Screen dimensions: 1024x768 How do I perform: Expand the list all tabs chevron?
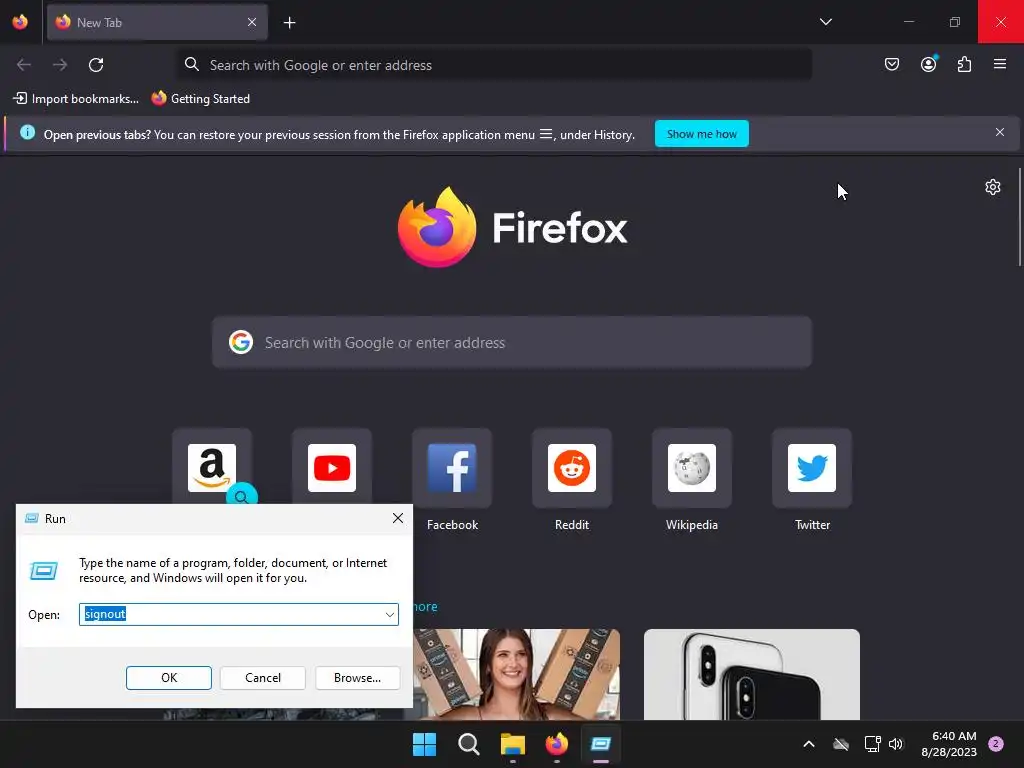tap(825, 22)
